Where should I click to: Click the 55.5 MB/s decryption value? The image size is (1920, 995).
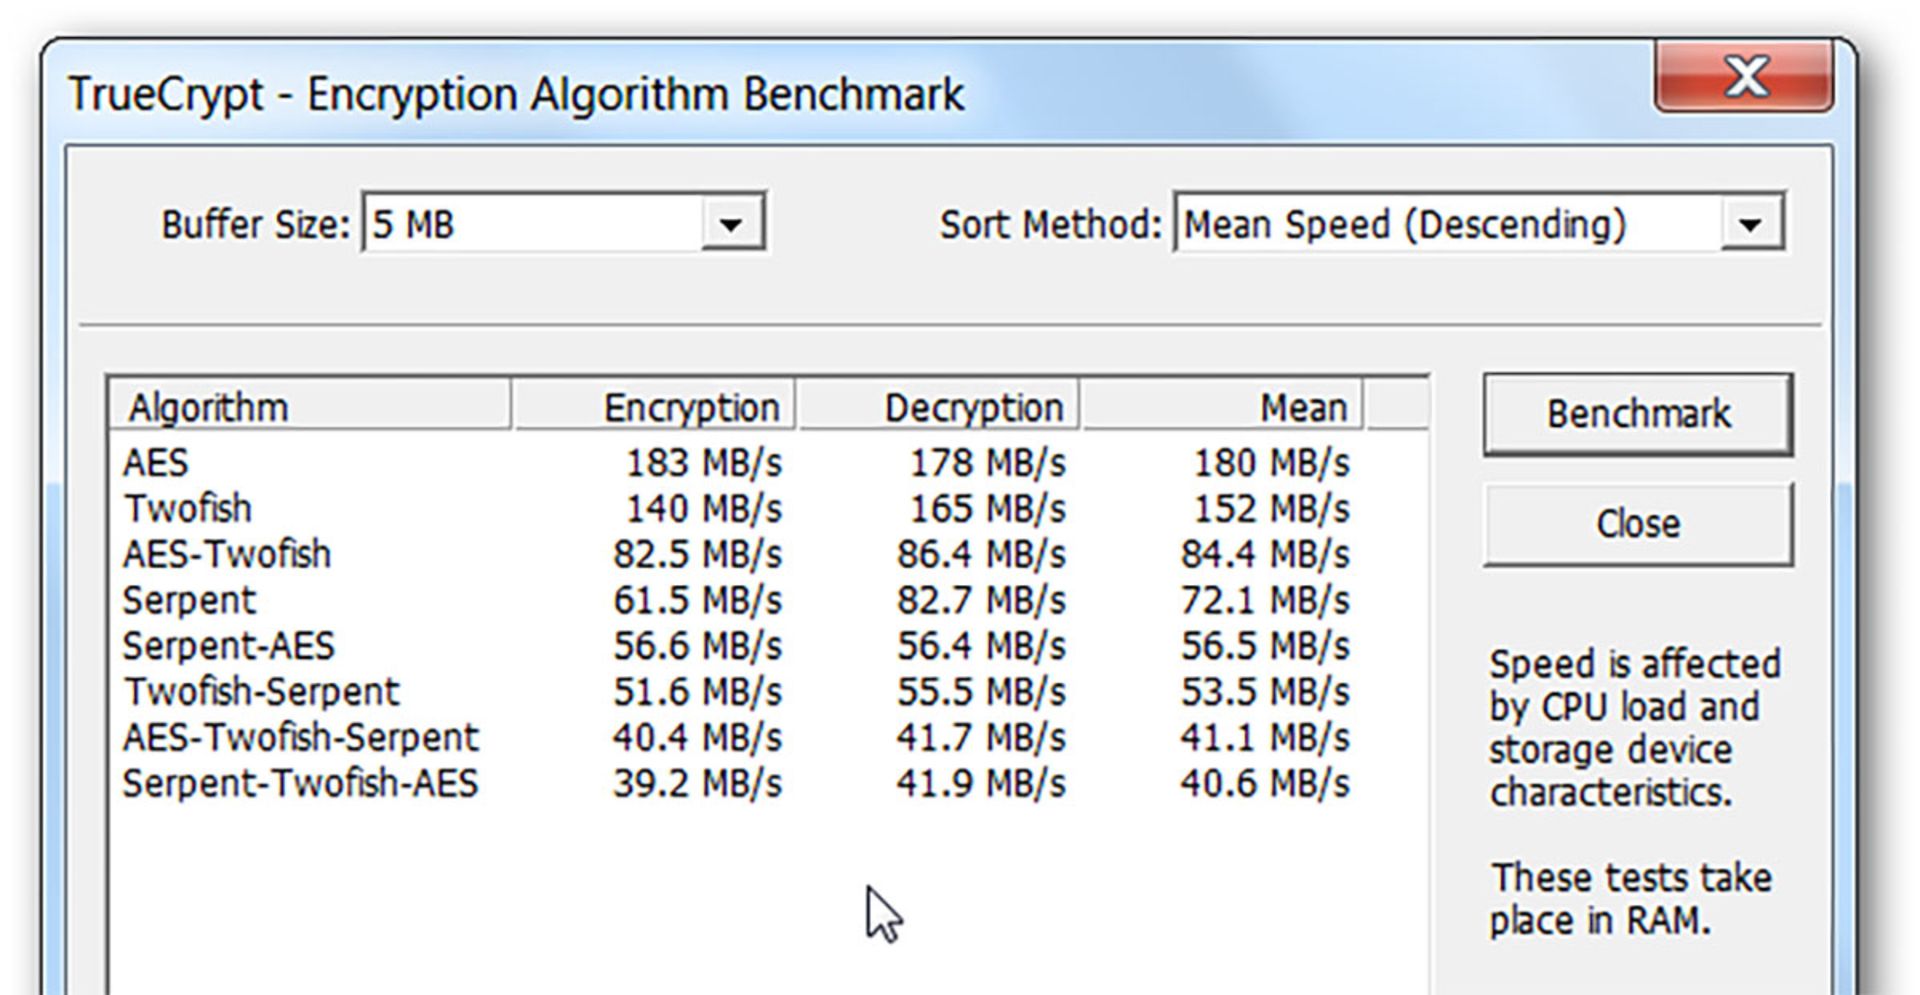[x=982, y=692]
